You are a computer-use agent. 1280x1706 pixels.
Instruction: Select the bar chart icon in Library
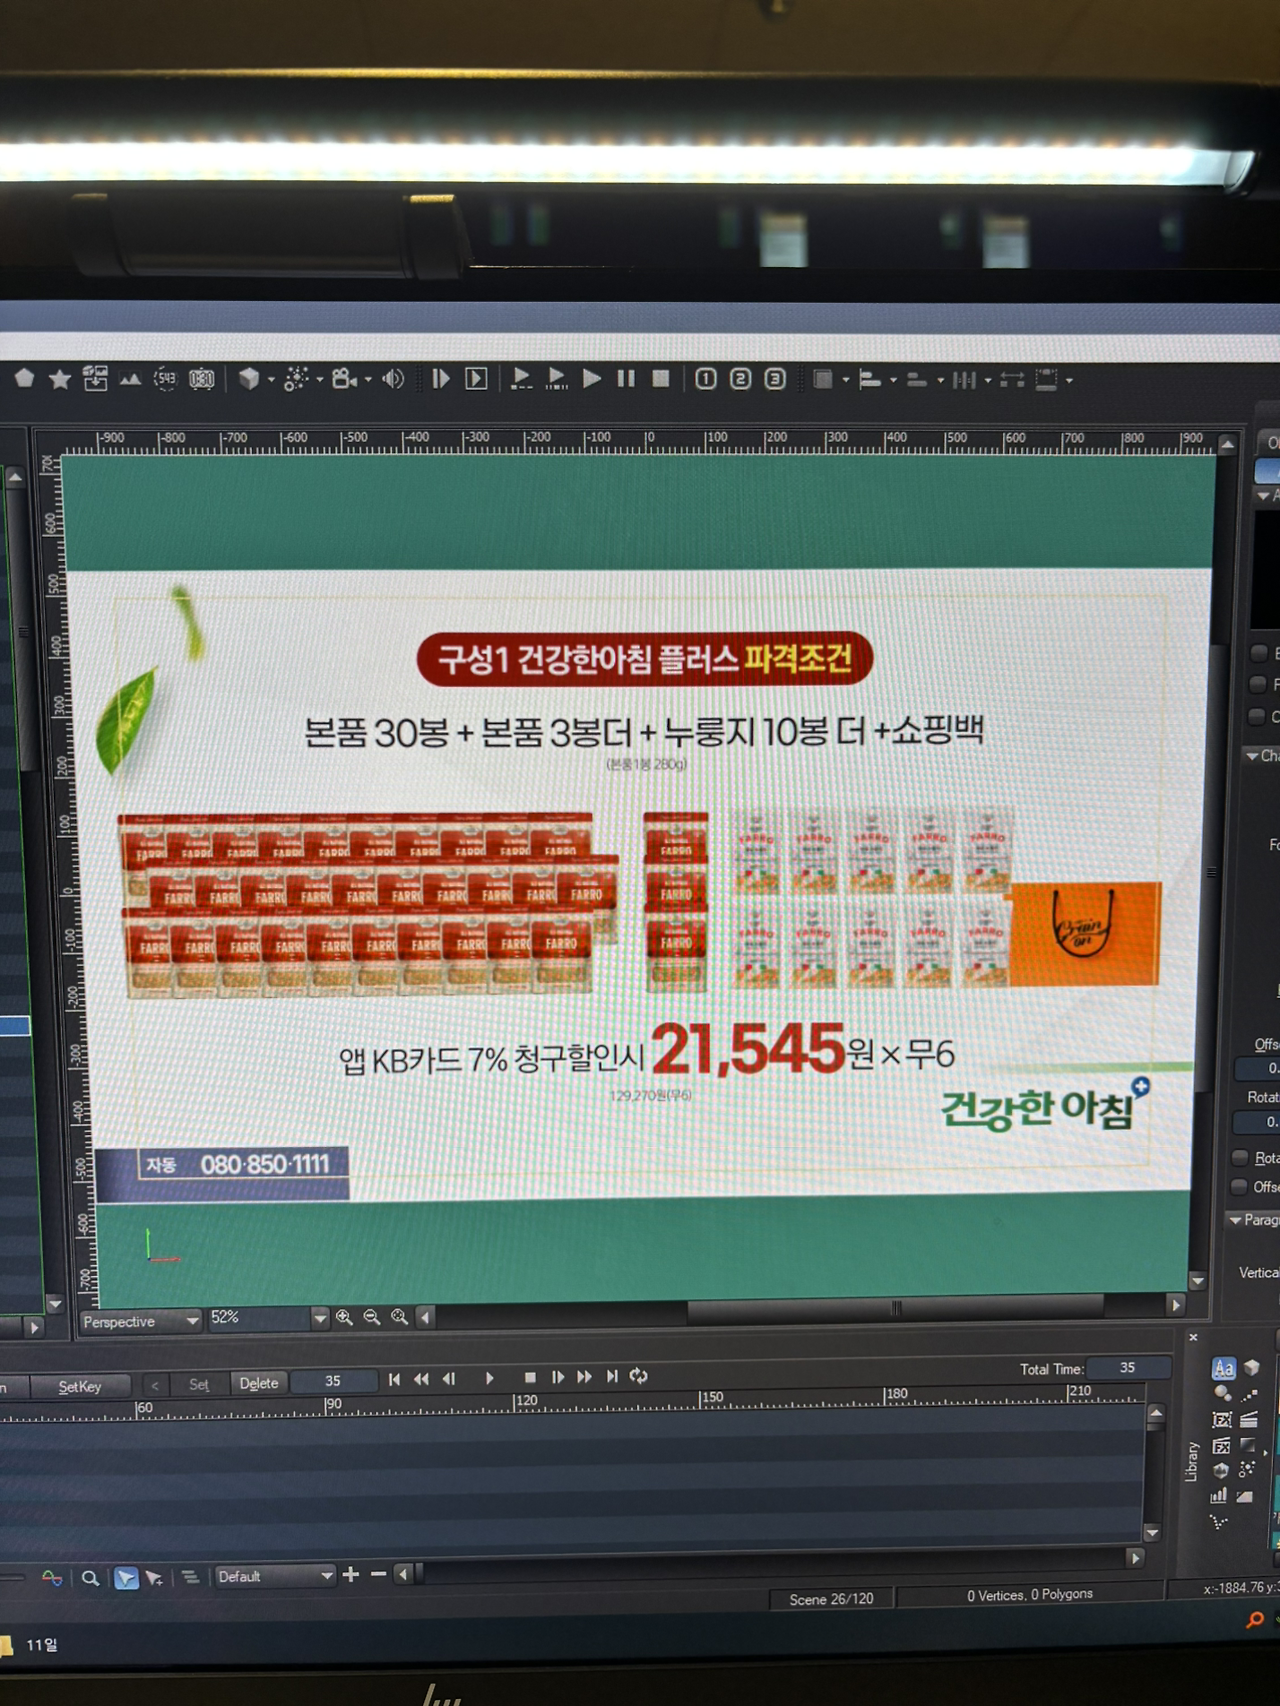pyautogui.click(x=1219, y=1496)
